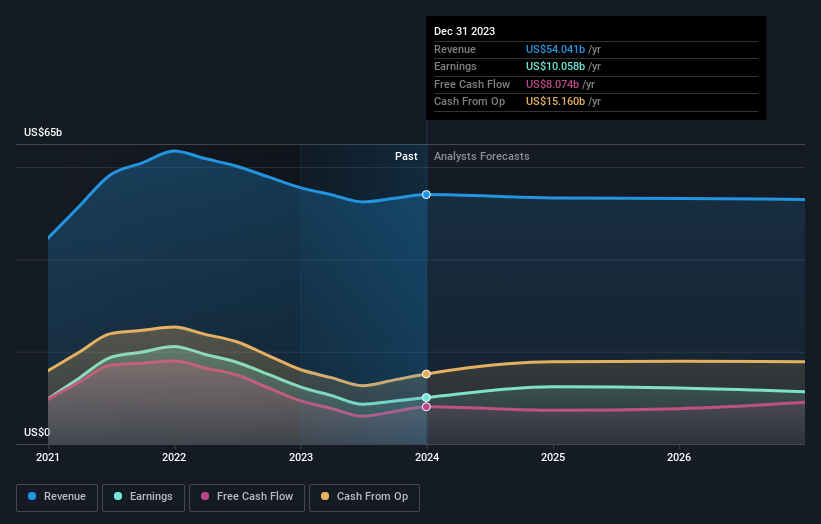Screen dimensions: 821x524
Task: Click the Past section label
Action: pos(406,156)
